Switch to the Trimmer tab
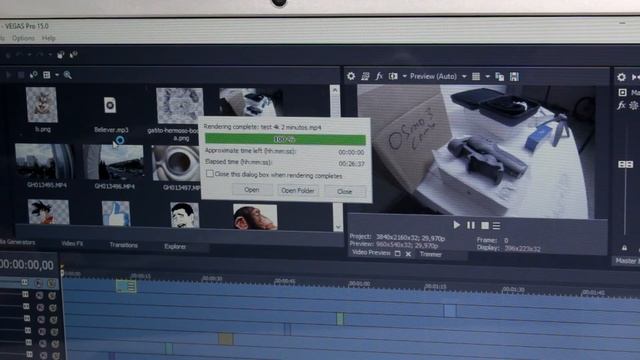This screenshot has width=640, height=360. [x=431, y=254]
